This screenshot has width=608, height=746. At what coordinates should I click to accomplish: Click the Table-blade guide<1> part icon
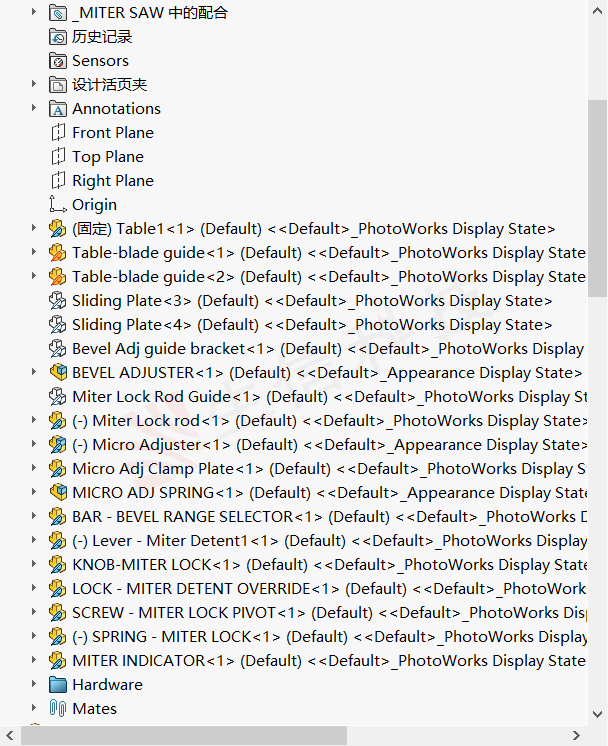coord(58,253)
